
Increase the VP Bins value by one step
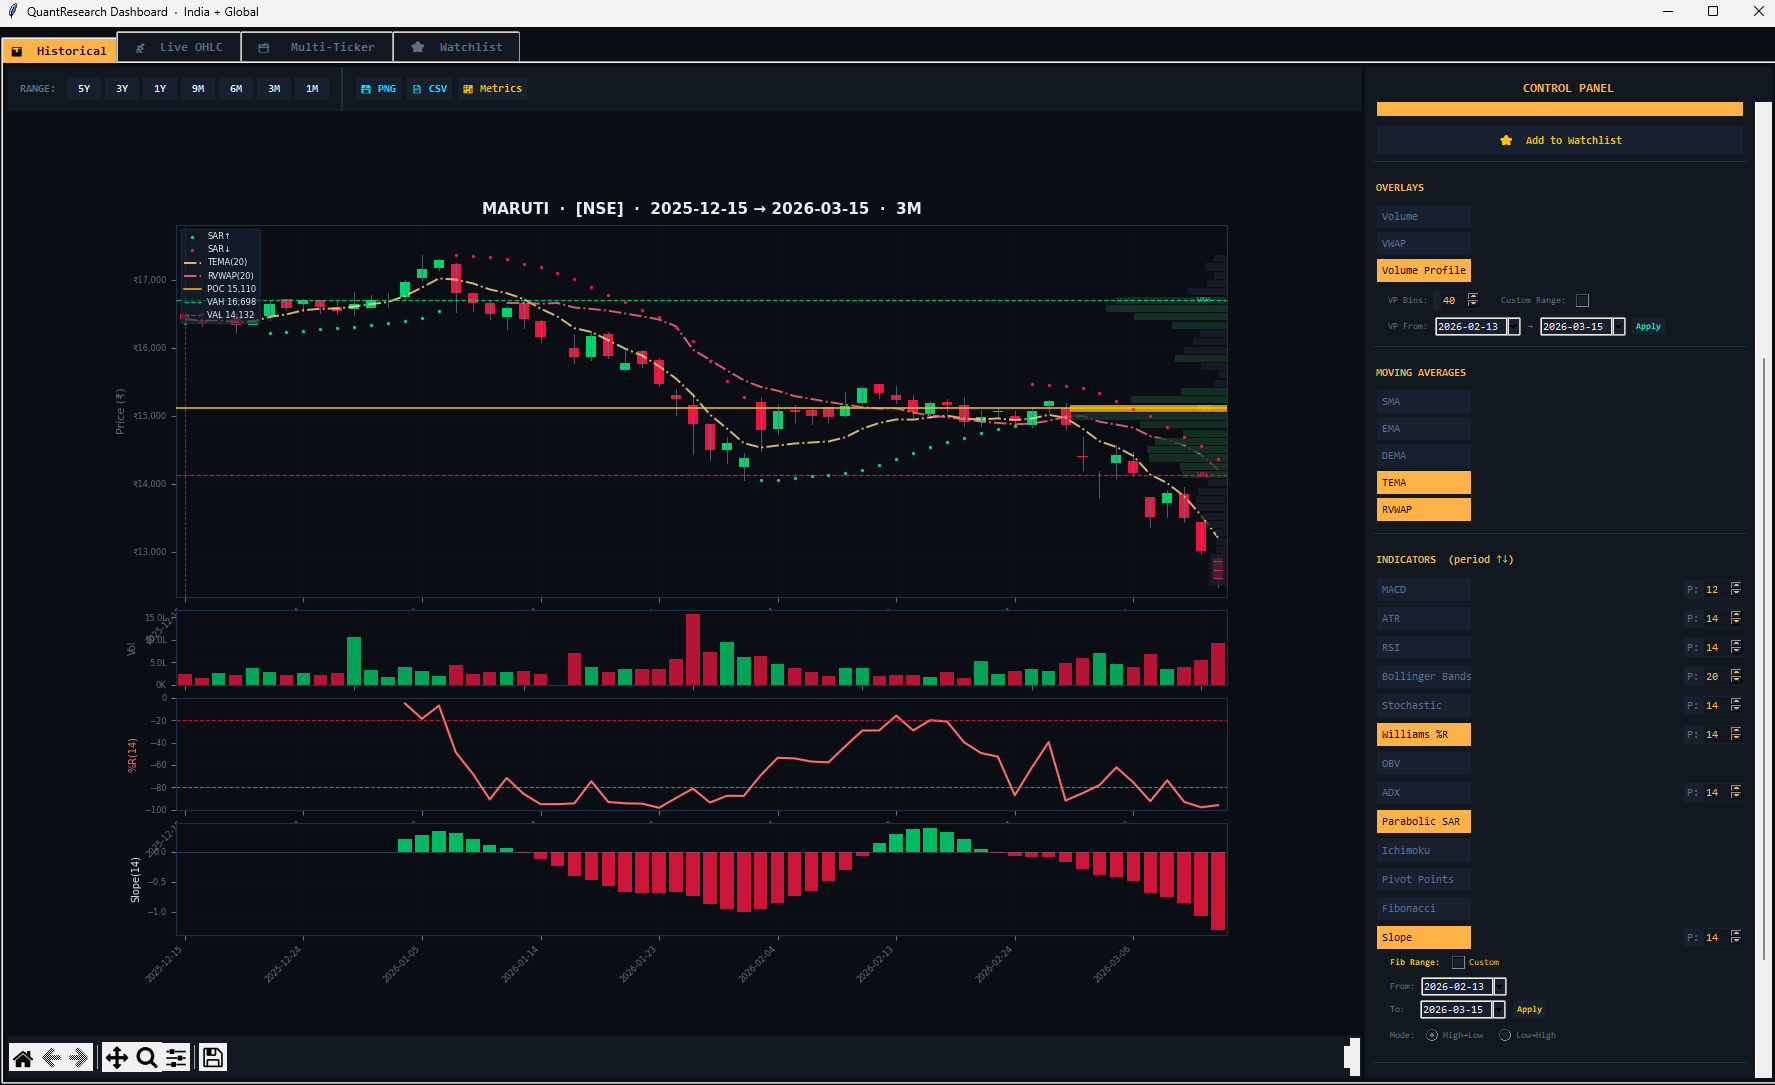pos(1473,296)
